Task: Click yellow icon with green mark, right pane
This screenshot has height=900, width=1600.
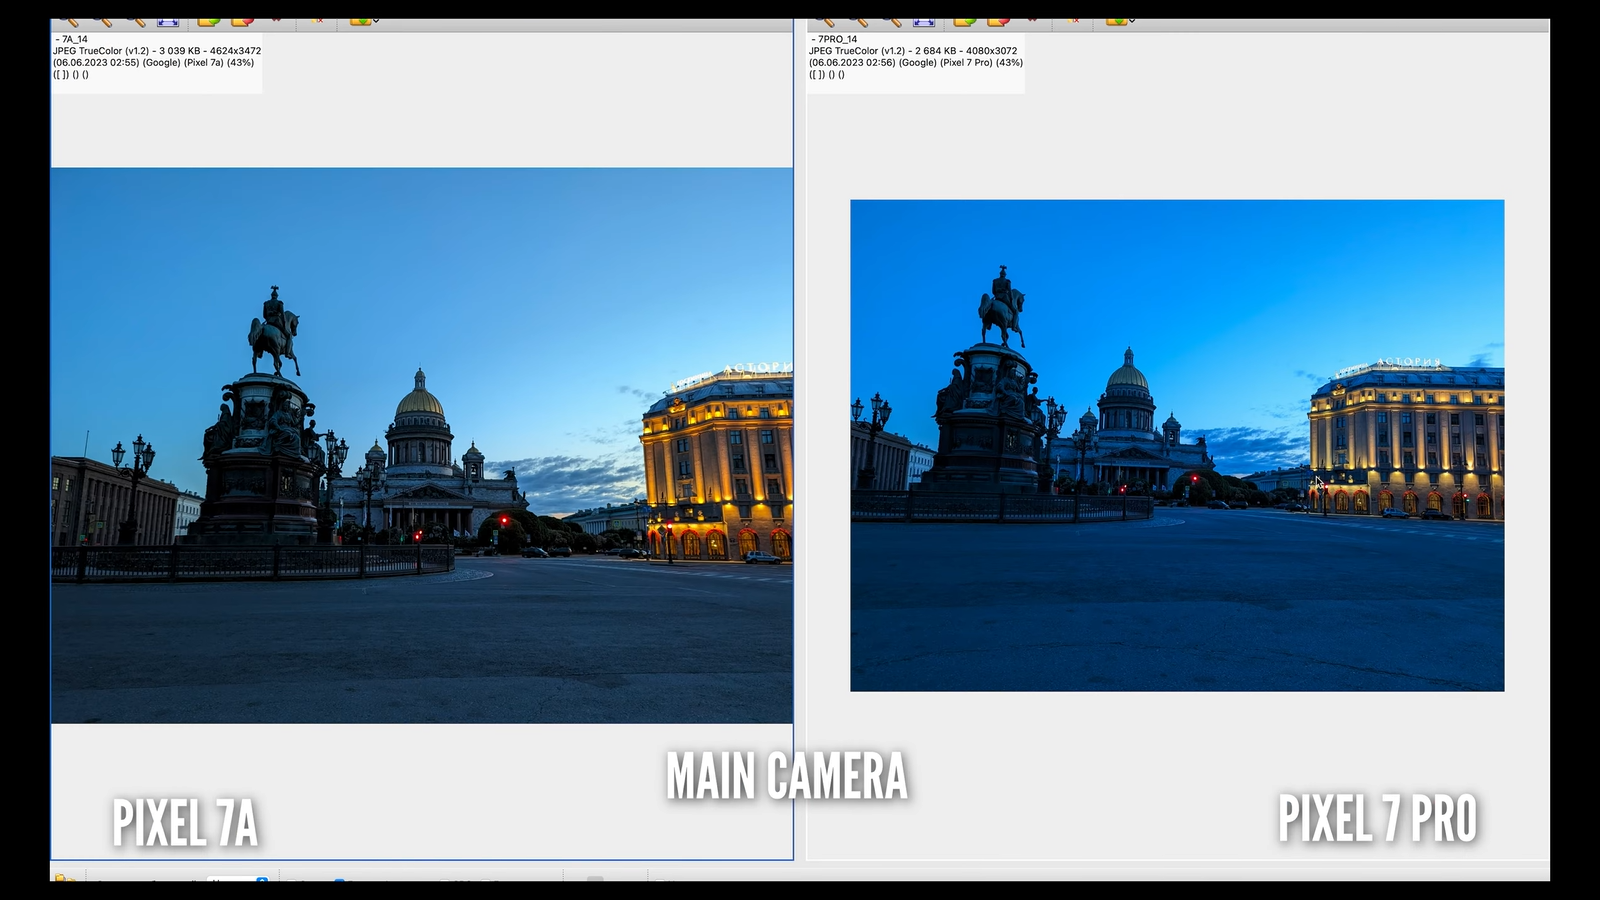Action: tap(964, 21)
